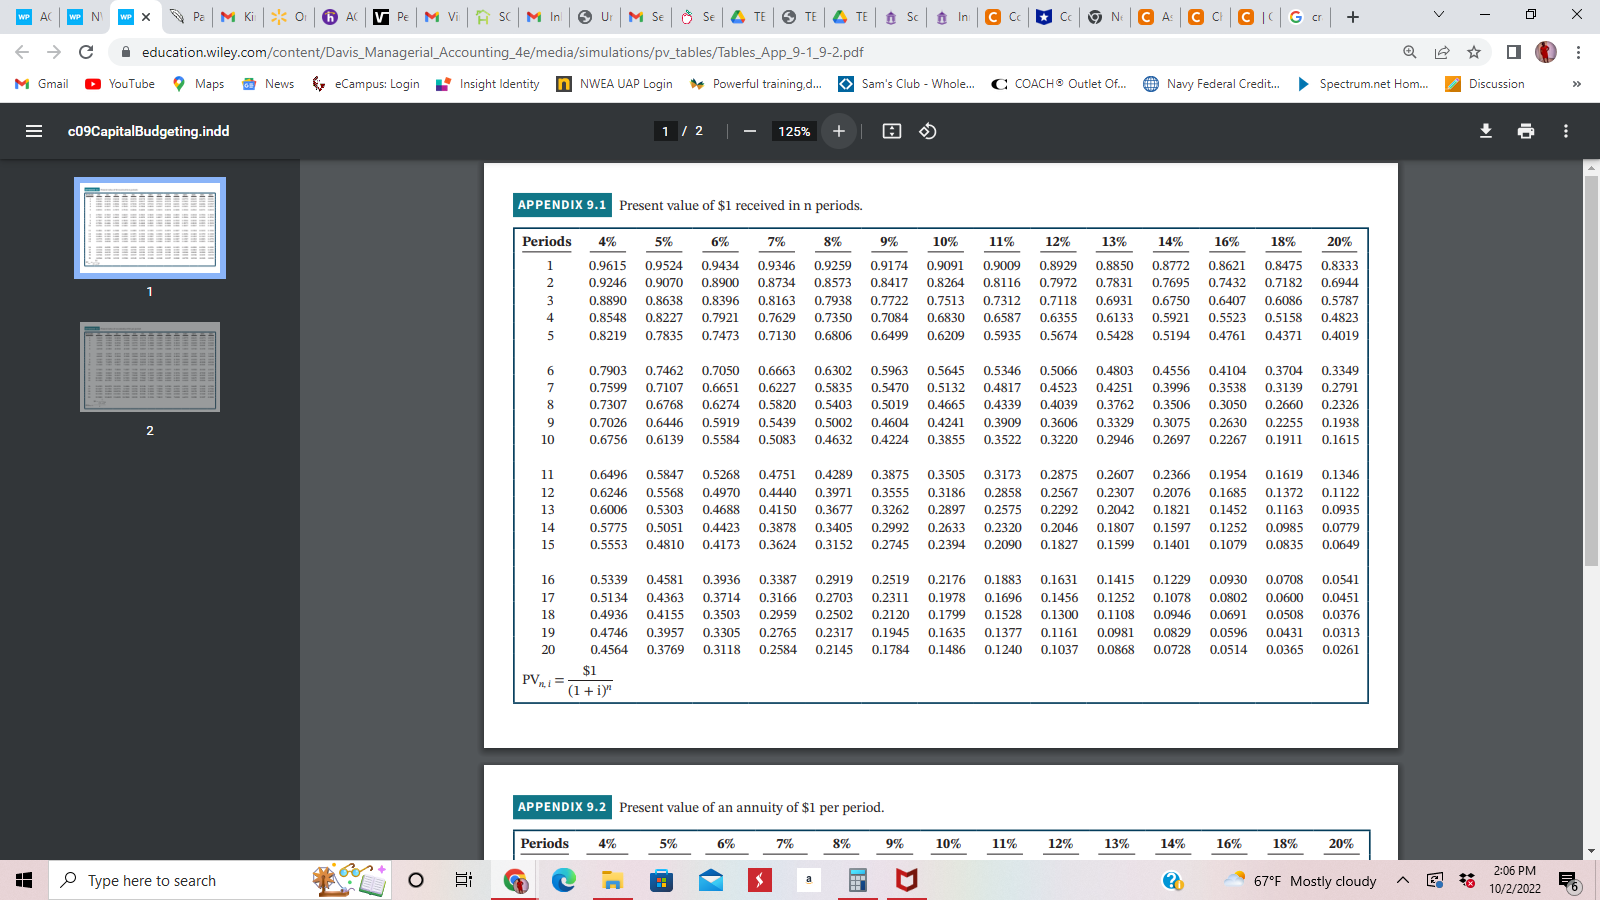Click the browser back arrow

20,52
